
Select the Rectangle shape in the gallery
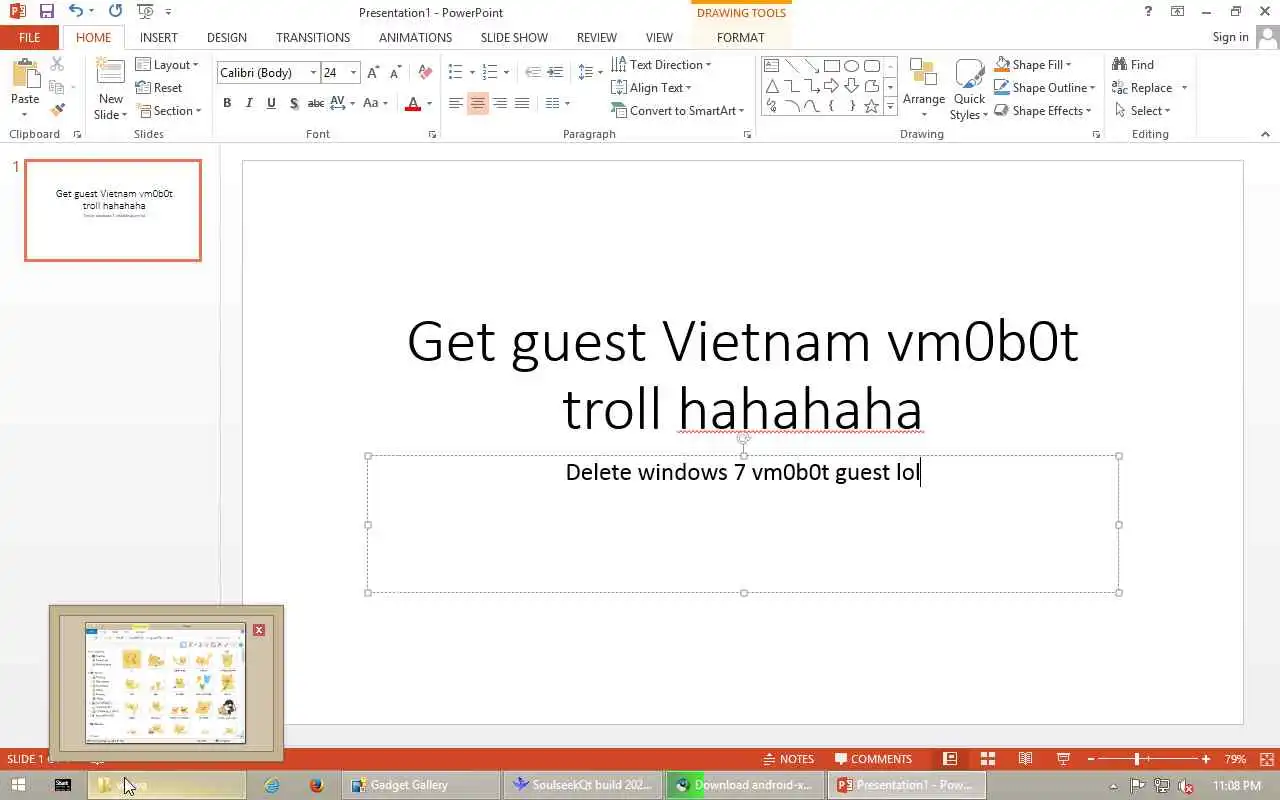831,66
